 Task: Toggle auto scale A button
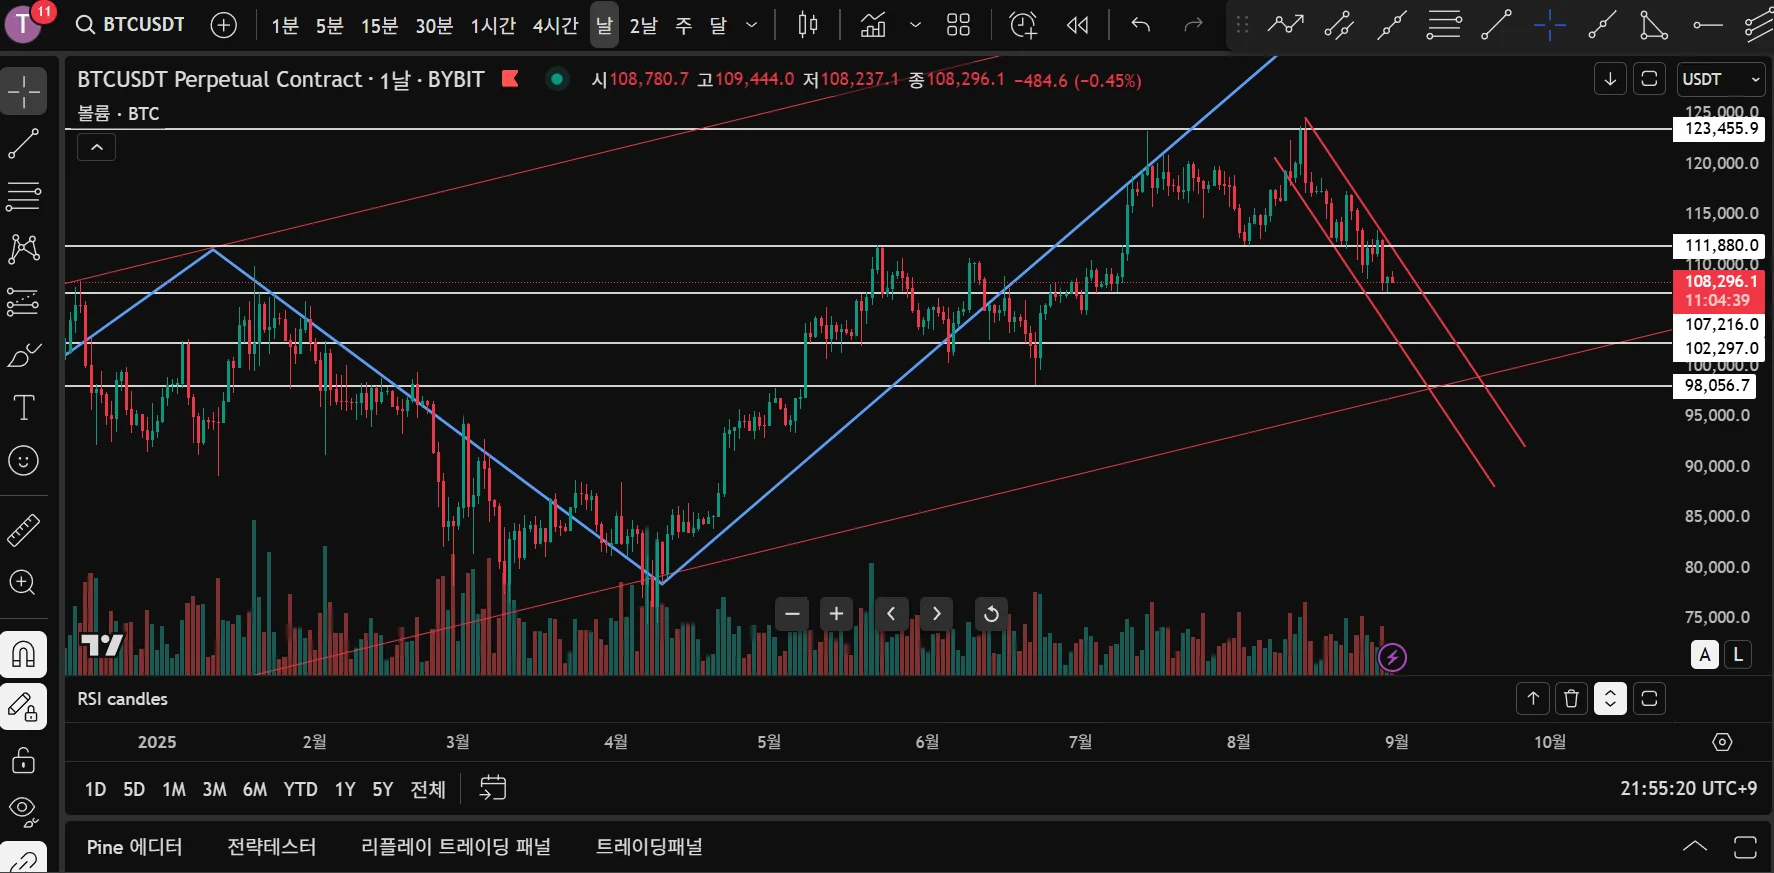click(x=1705, y=655)
